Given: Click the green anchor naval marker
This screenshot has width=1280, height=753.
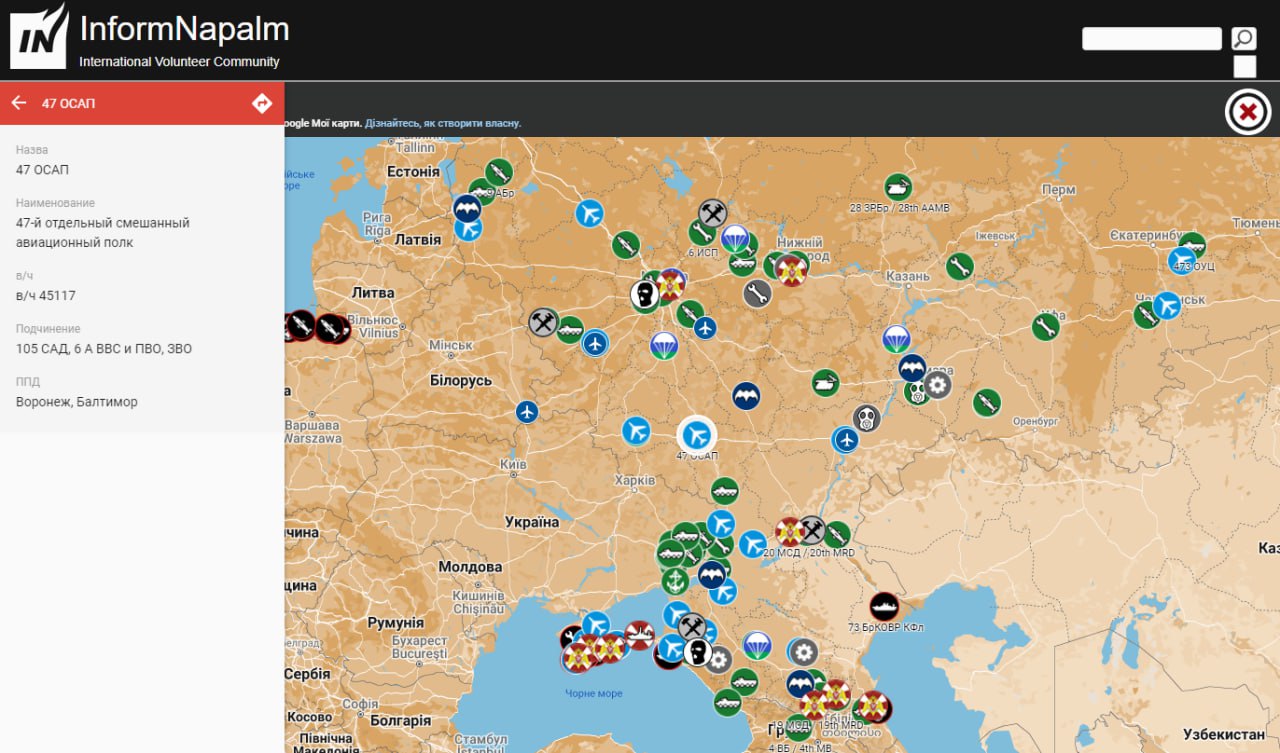Looking at the screenshot, I should coord(675,581).
